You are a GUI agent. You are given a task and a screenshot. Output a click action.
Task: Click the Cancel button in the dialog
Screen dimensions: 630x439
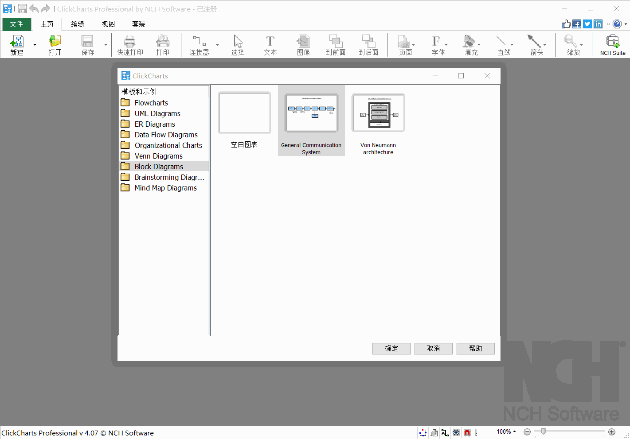(433, 348)
